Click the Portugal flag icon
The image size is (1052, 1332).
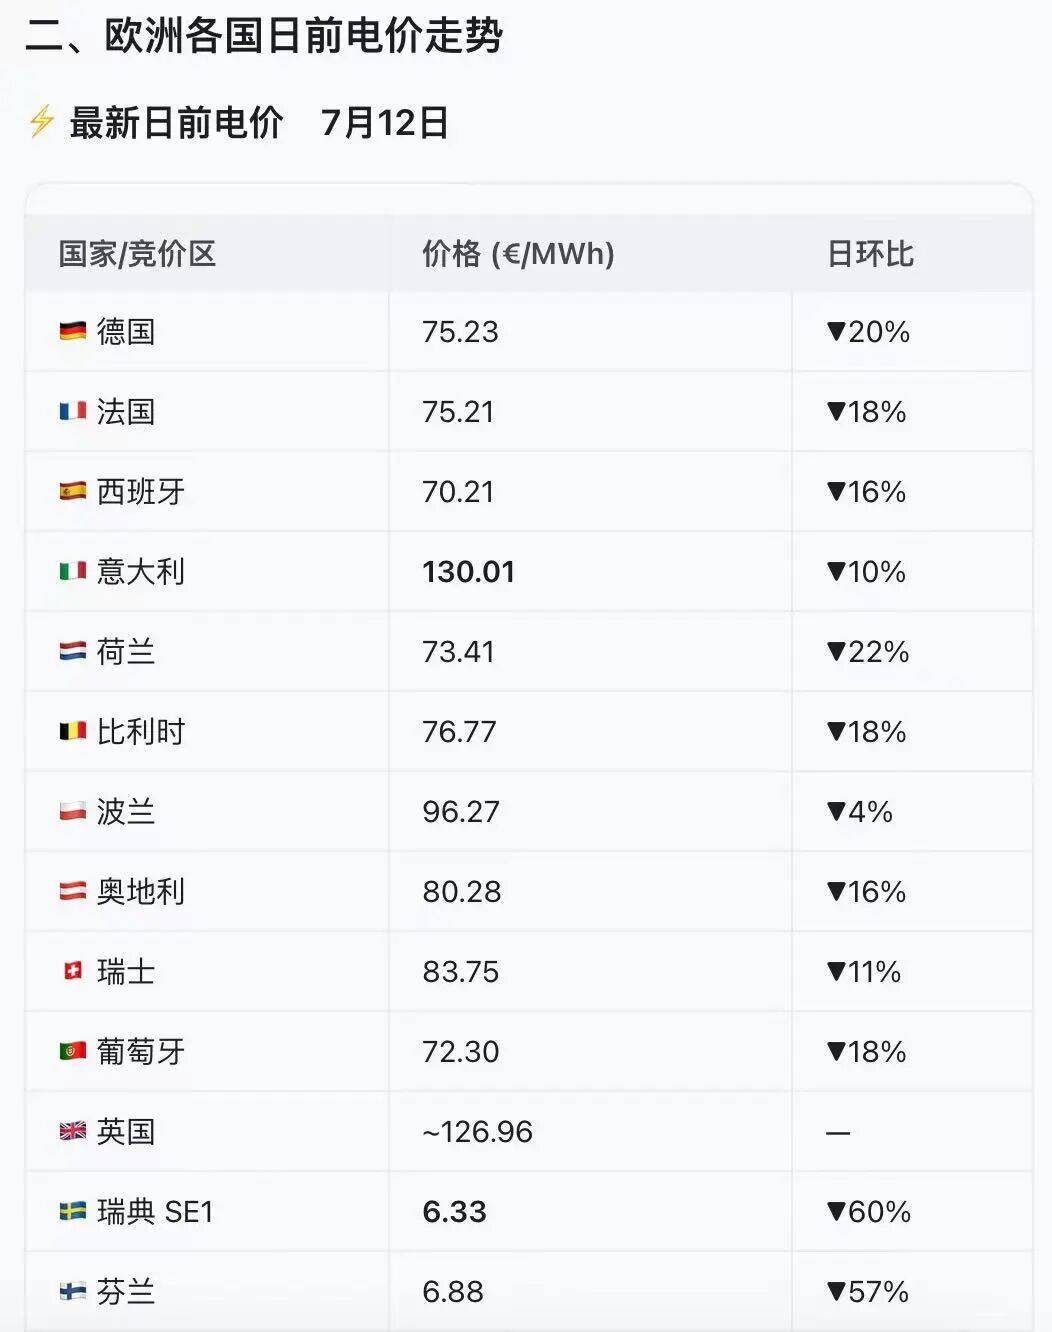(73, 1051)
